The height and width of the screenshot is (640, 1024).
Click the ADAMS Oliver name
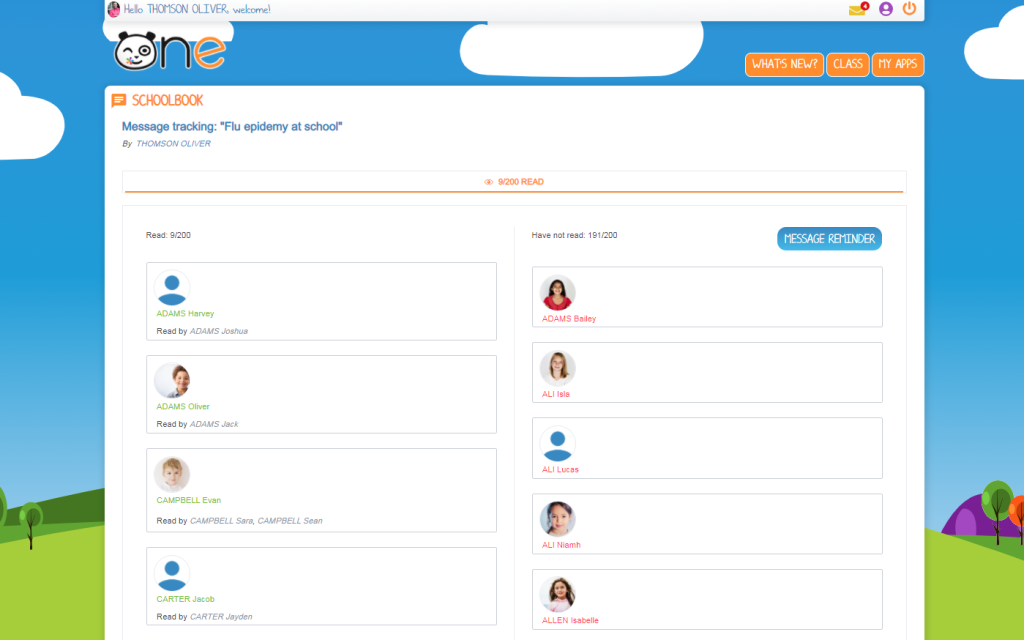183,406
